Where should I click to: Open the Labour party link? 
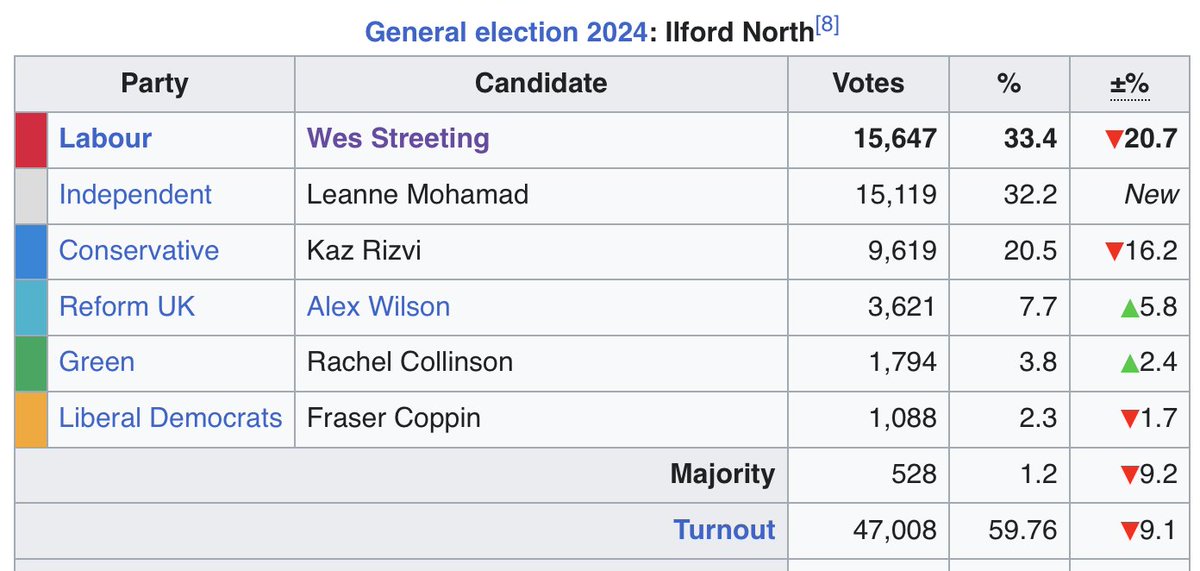[105, 138]
